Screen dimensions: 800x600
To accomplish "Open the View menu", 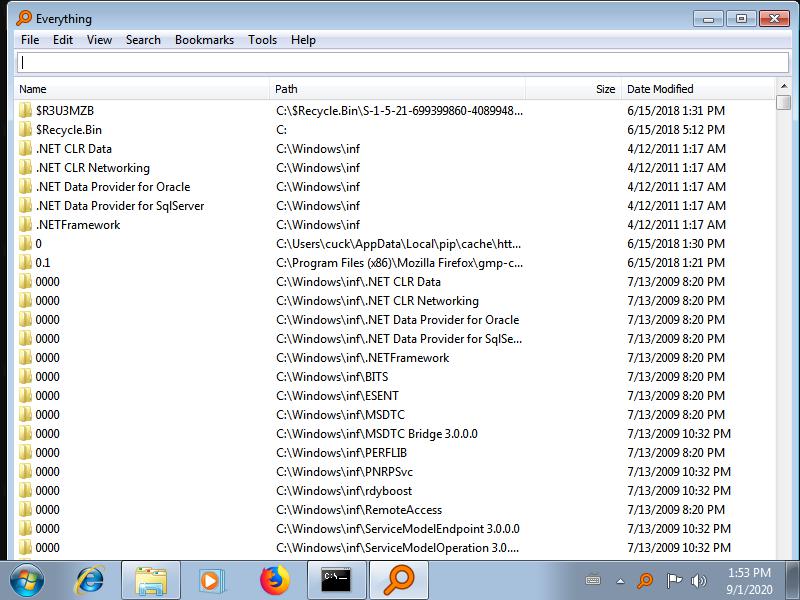I will tap(99, 40).
